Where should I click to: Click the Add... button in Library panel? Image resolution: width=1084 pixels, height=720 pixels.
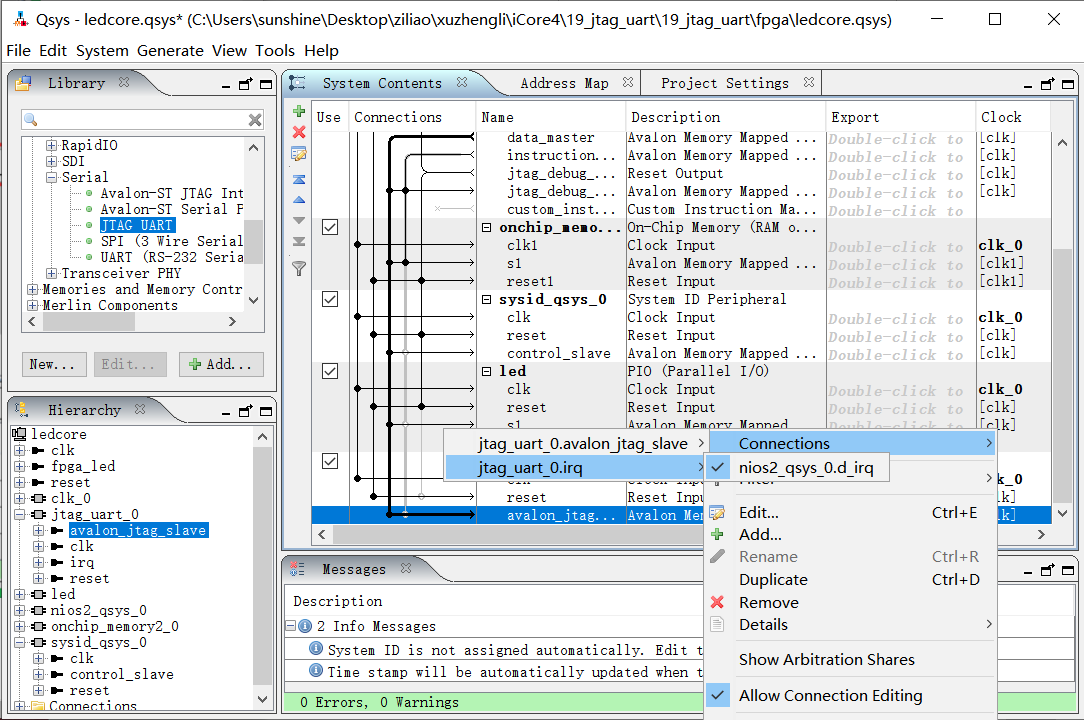[222, 365]
